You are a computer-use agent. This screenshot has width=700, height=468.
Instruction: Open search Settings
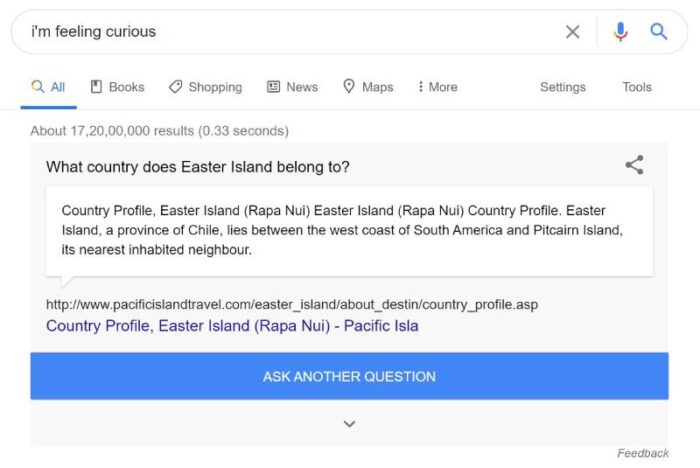(x=562, y=87)
